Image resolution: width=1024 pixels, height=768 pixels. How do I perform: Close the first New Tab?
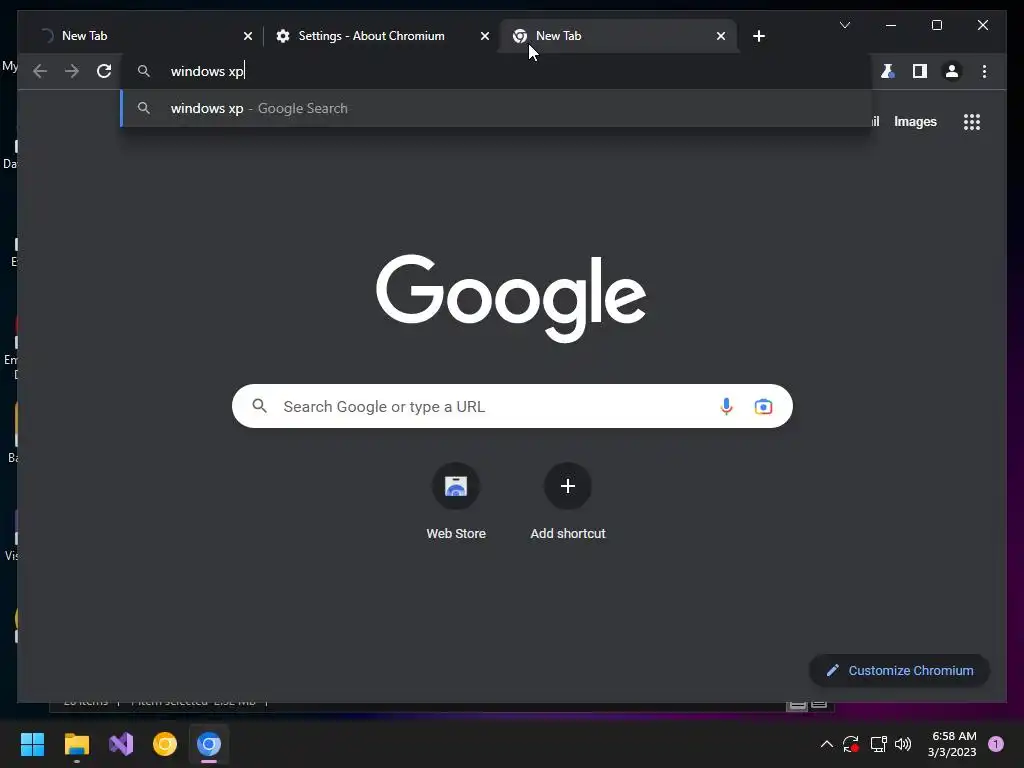pyautogui.click(x=248, y=36)
